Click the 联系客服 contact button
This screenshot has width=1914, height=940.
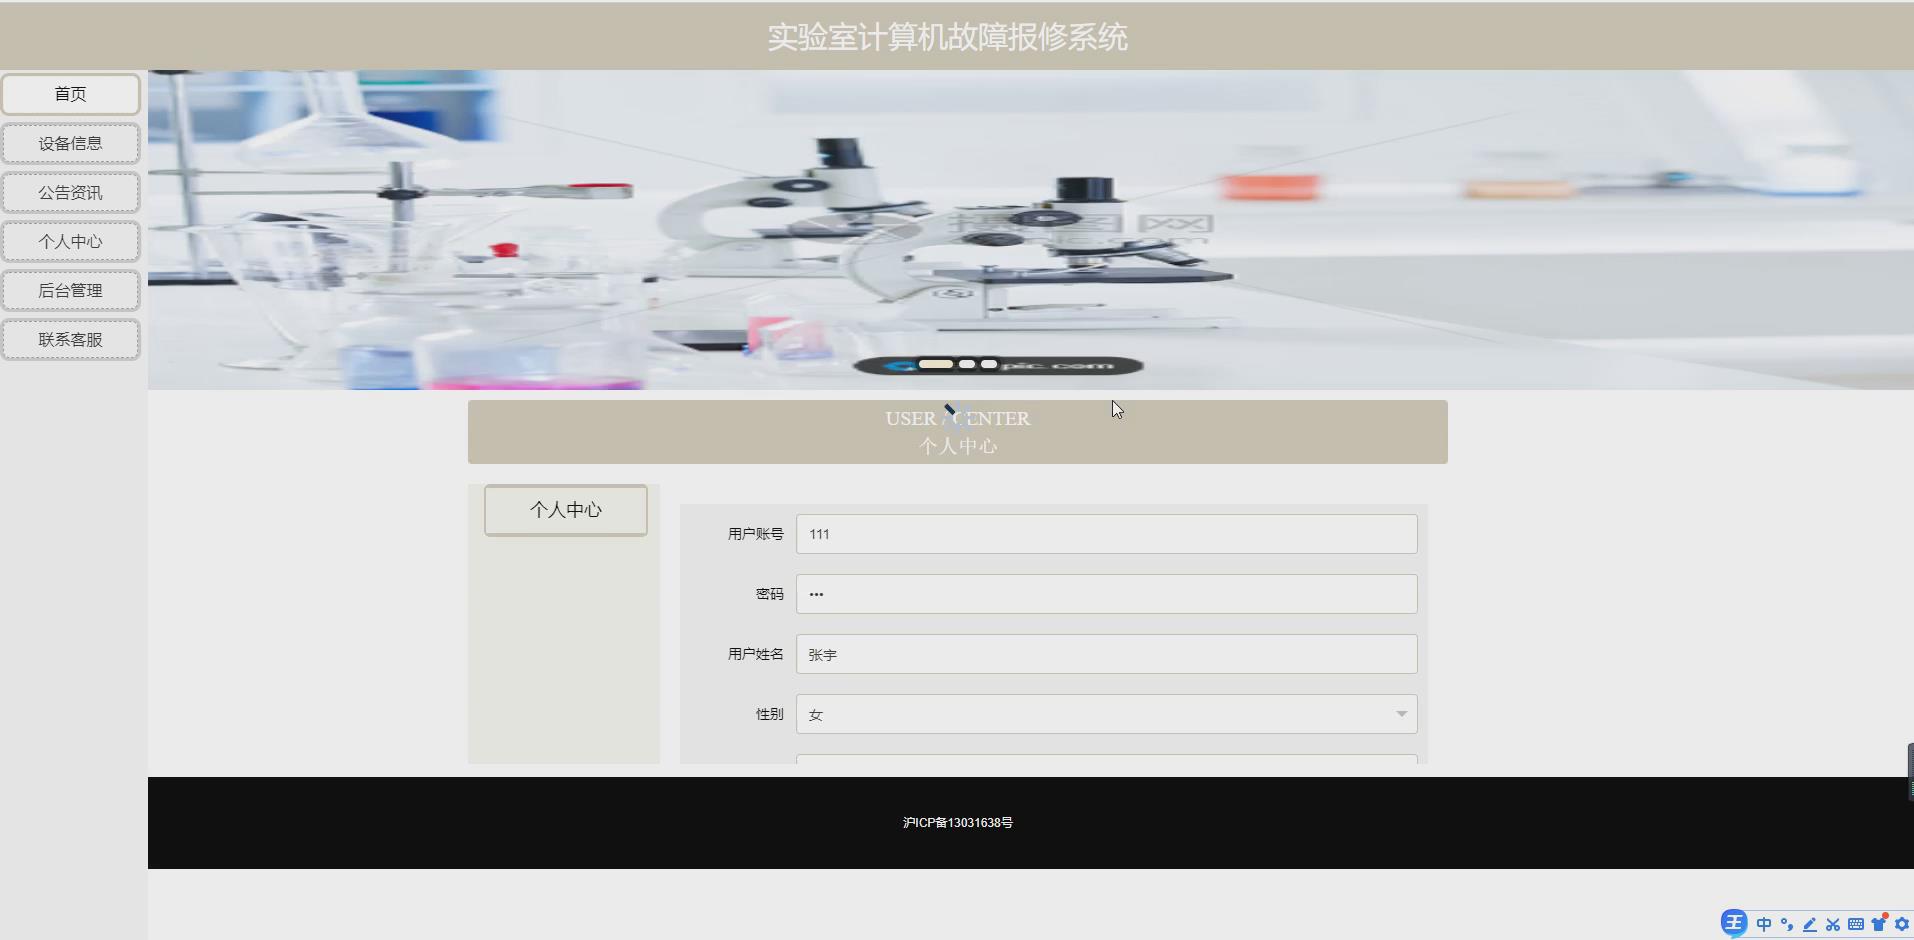[71, 339]
